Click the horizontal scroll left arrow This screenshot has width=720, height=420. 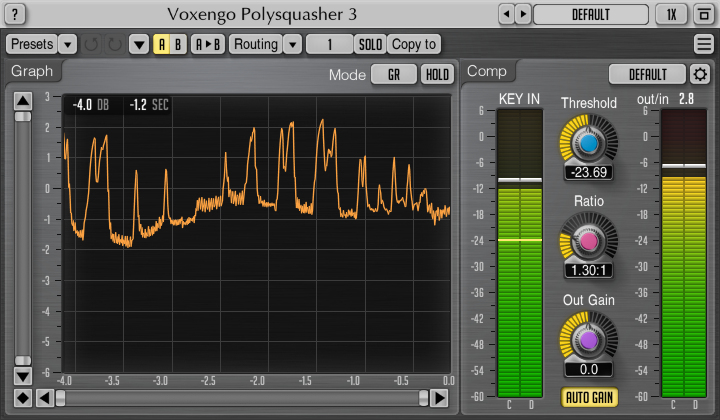point(45,398)
